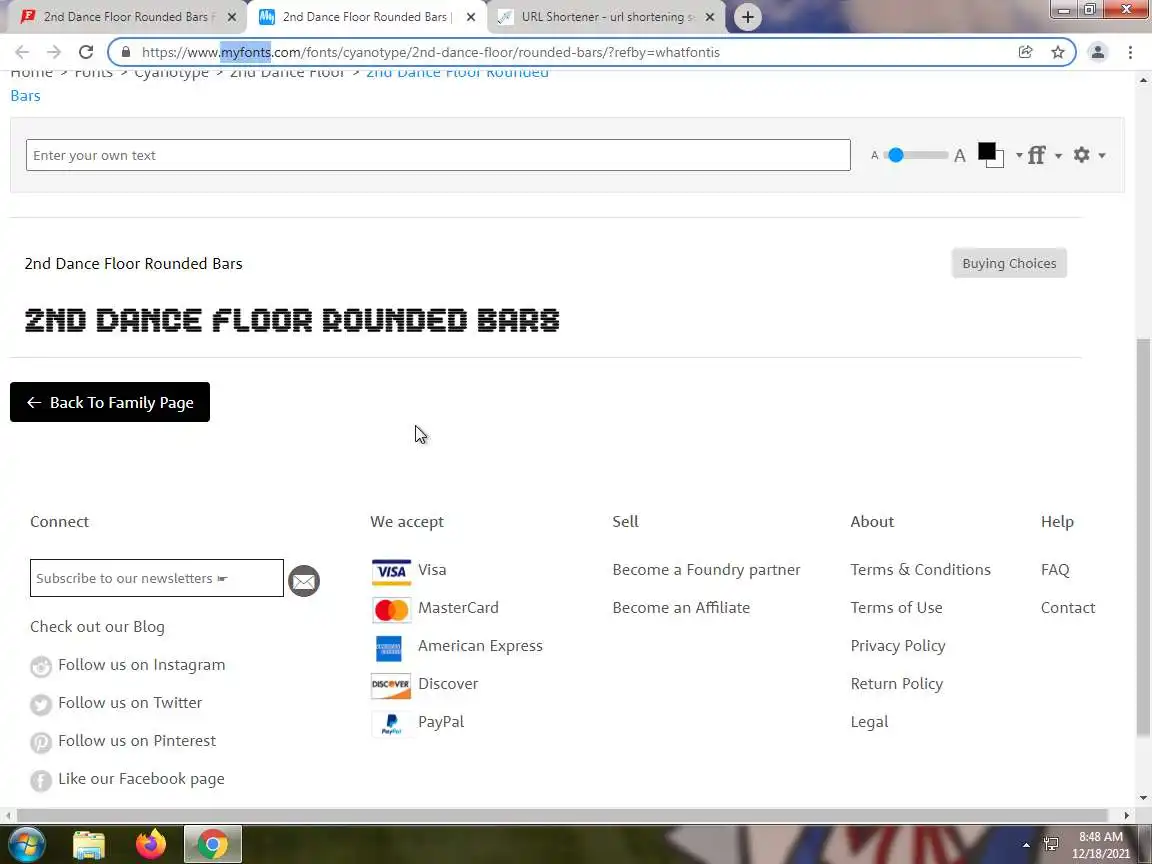Screen dimensions: 1152x864
Task: Click the Twitter bird icon
Action: [41, 705]
